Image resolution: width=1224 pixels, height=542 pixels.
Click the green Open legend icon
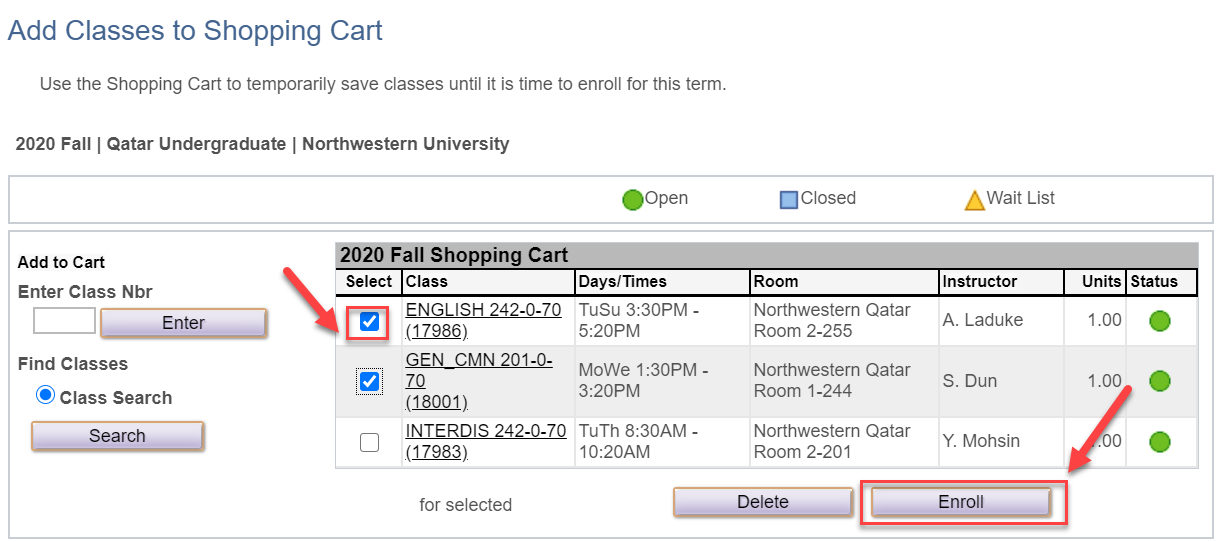[632, 200]
